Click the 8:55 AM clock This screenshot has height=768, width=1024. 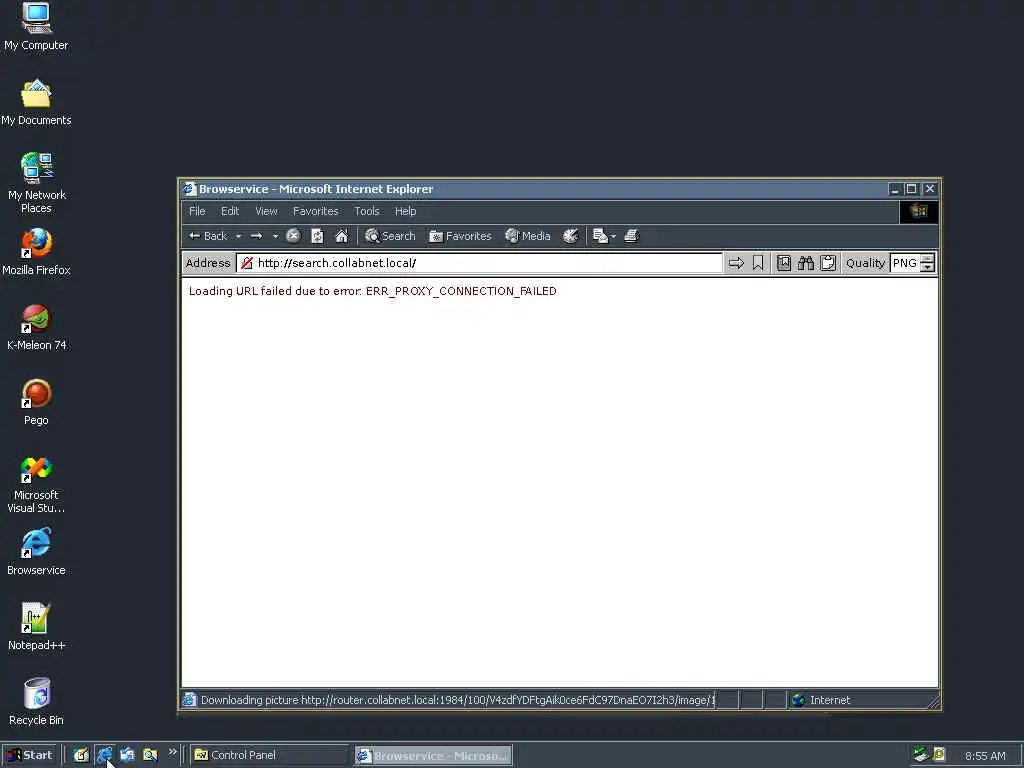coord(985,756)
